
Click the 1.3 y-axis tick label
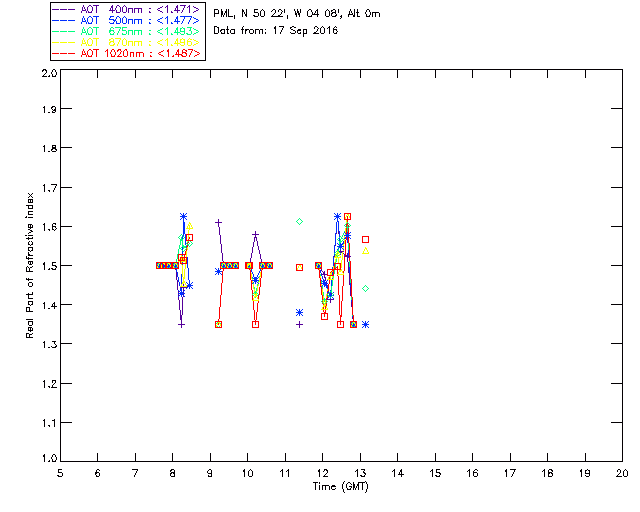pyautogui.click(x=49, y=344)
